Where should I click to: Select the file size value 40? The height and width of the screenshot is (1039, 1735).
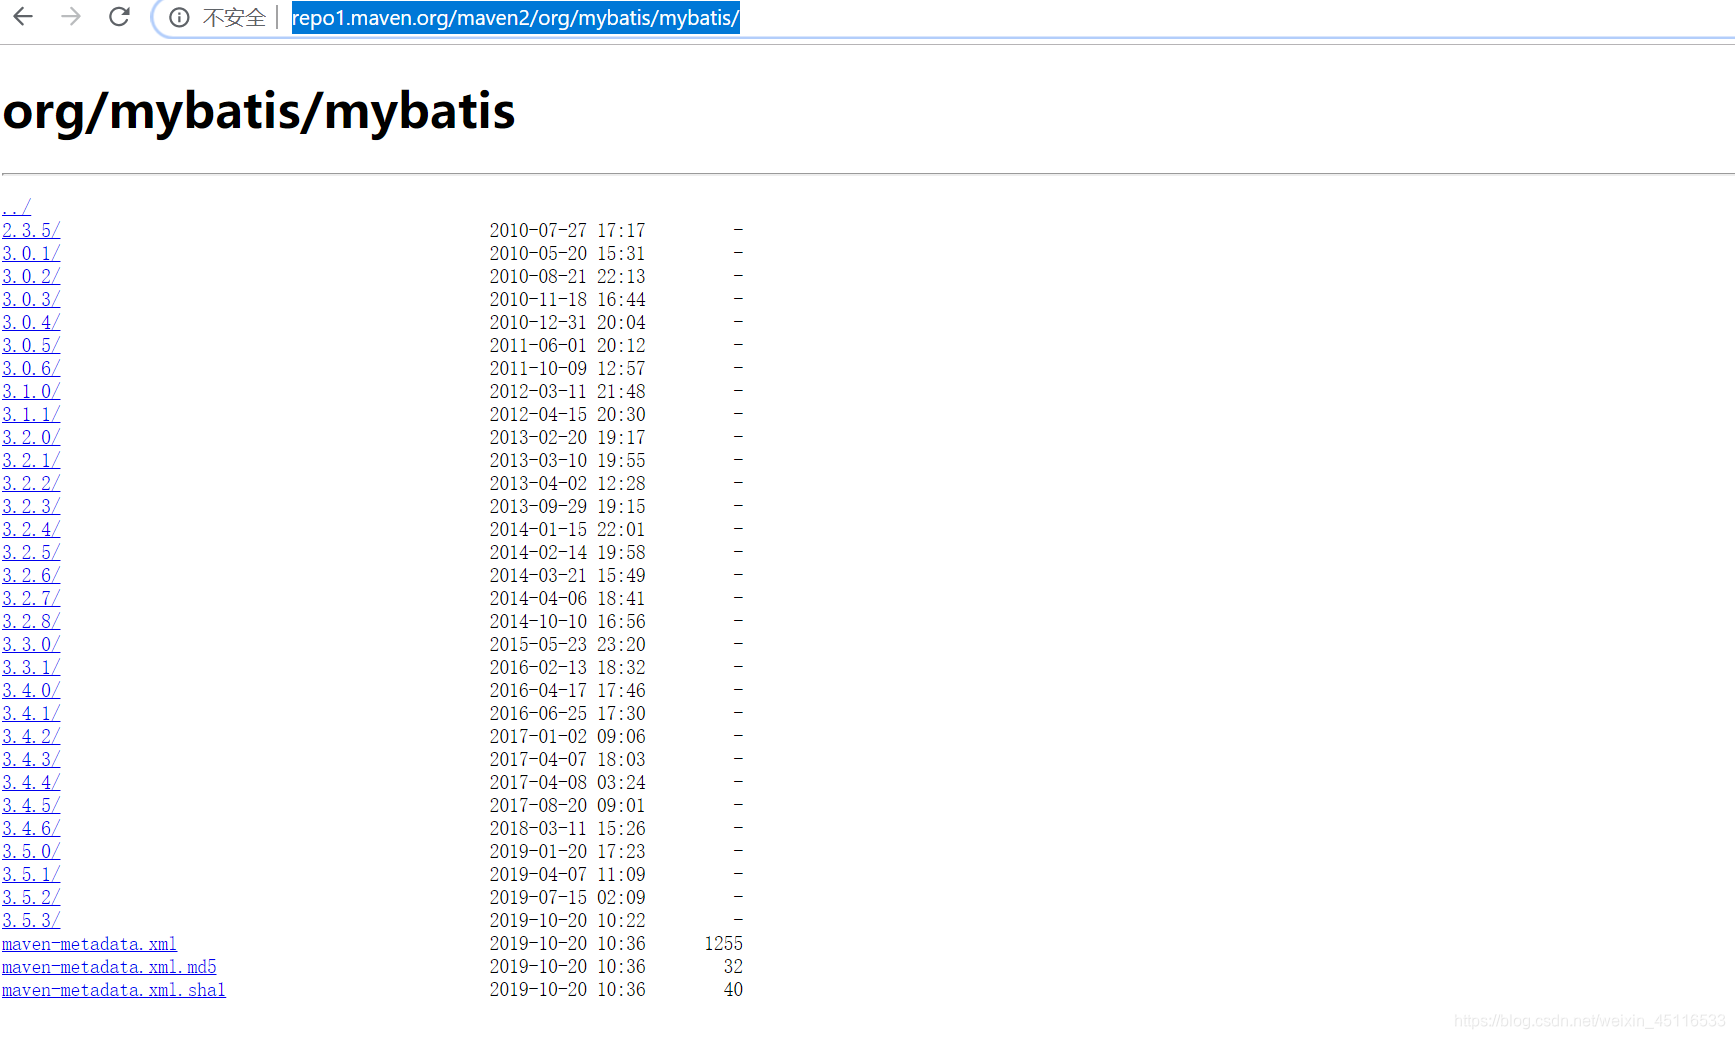point(733,989)
